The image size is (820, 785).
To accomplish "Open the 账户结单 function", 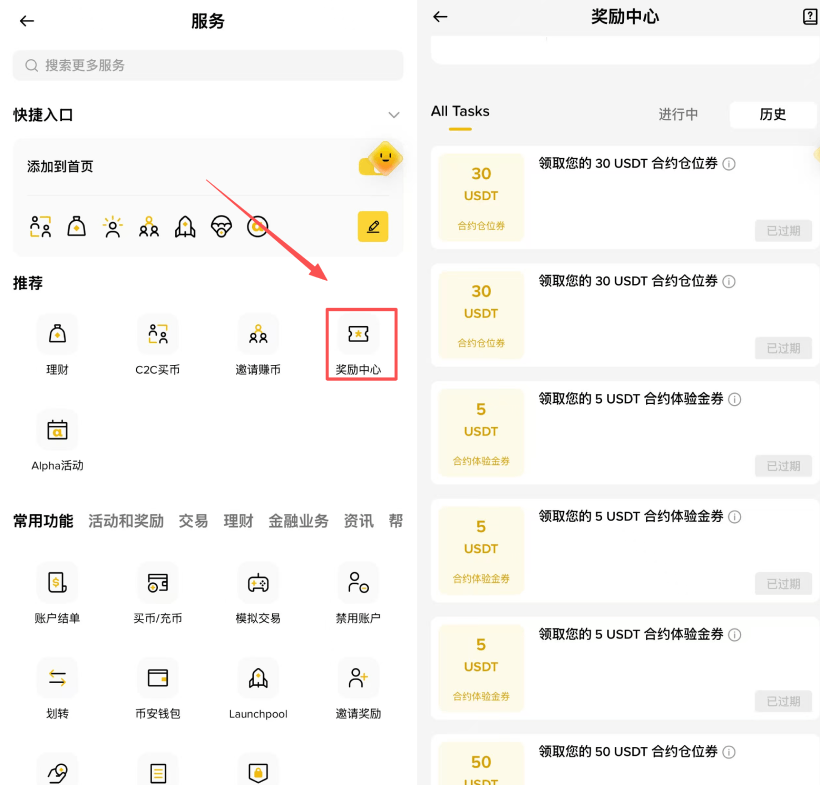I will point(57,593).
